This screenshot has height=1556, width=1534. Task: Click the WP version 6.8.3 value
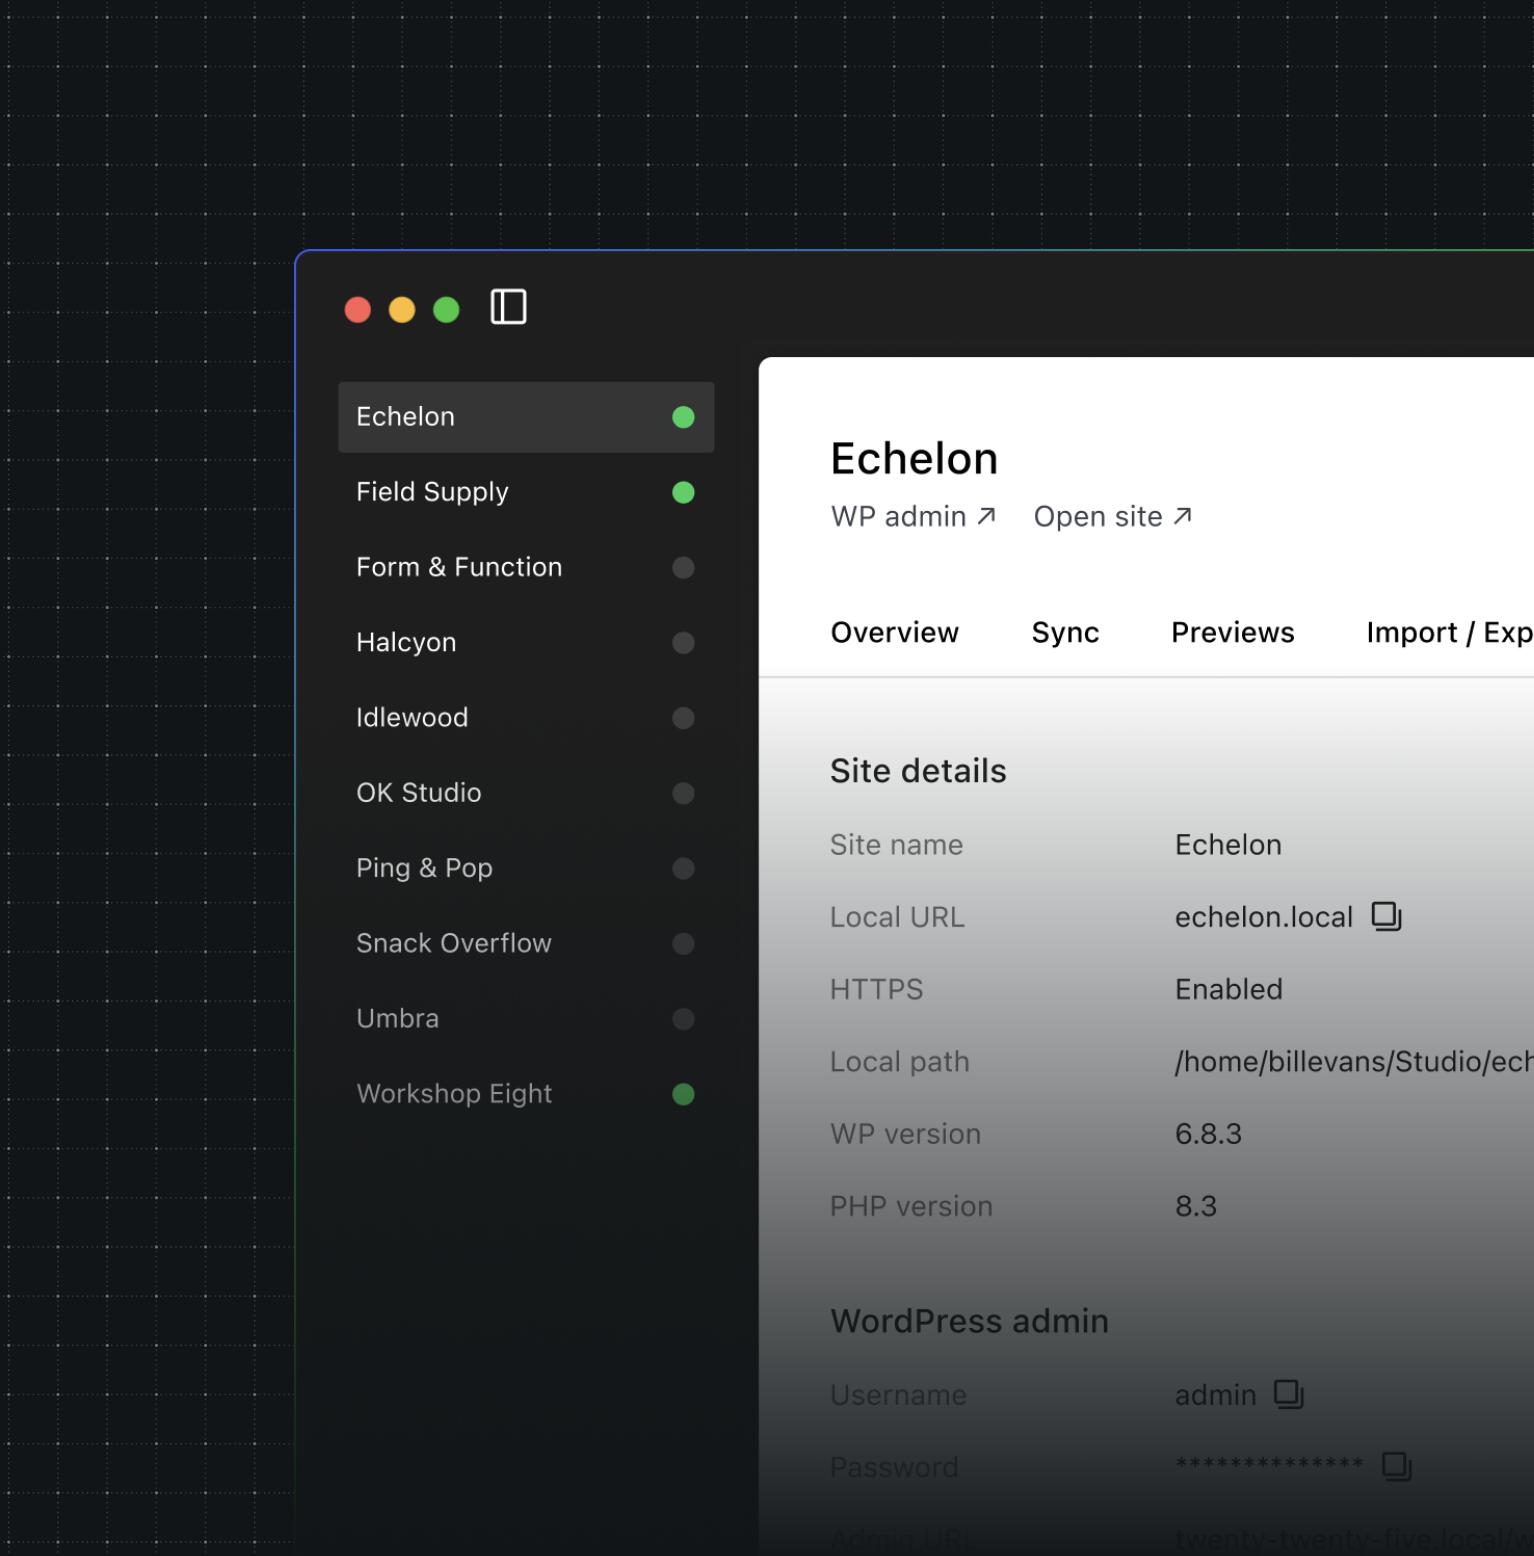(x=1208, y=1133)
